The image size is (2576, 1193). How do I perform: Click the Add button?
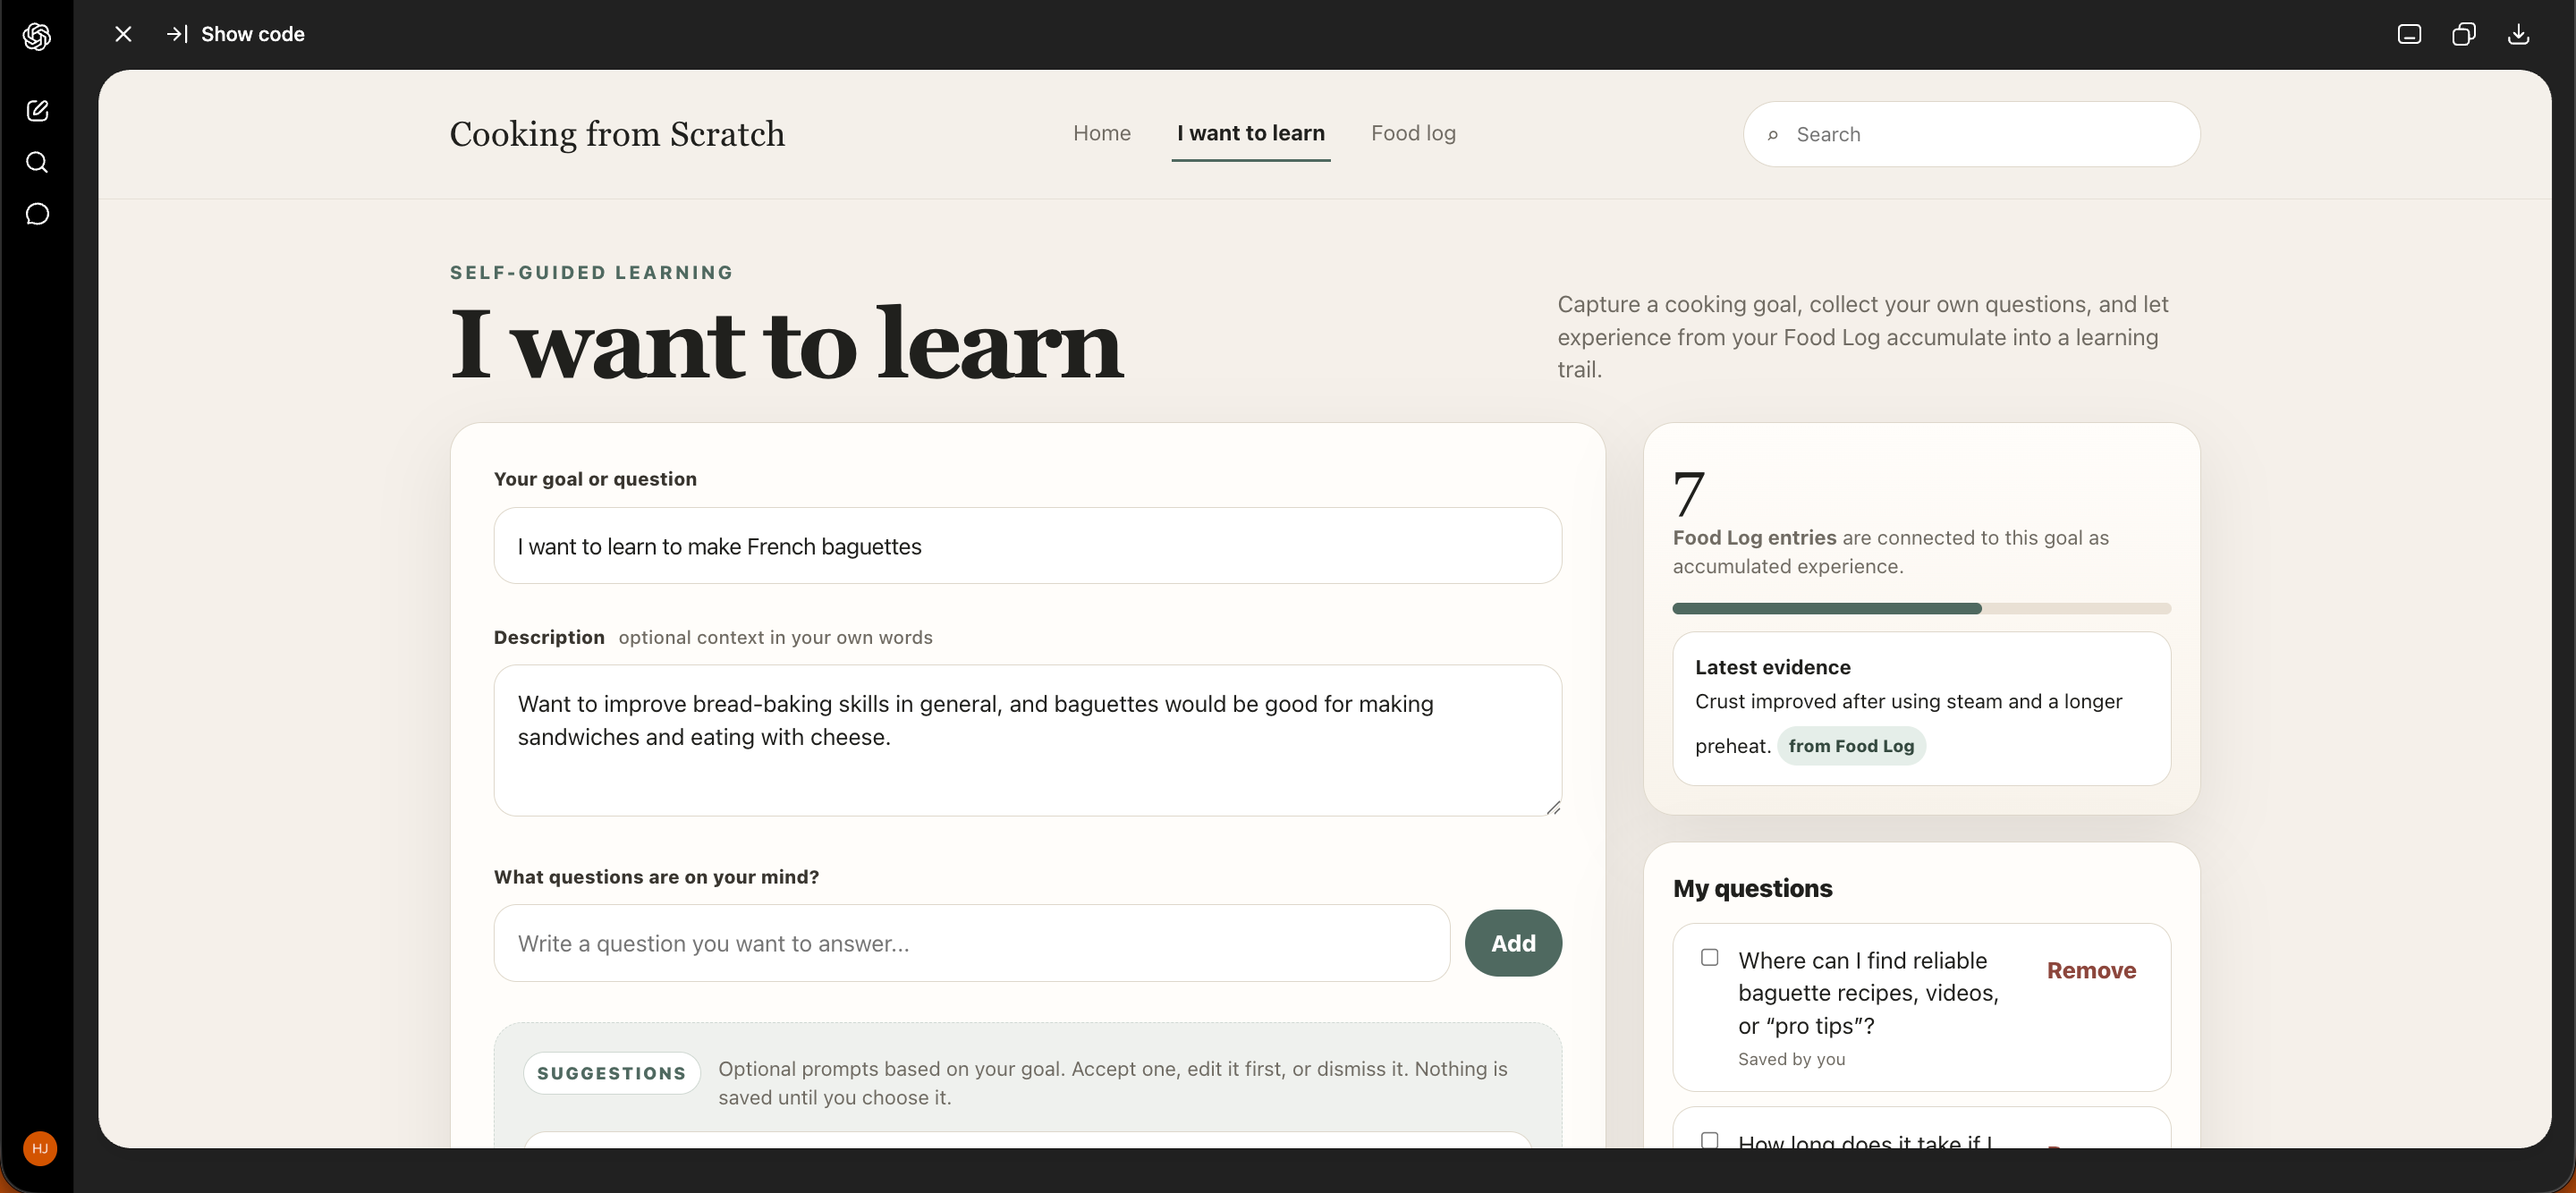tap(1513, 943)
